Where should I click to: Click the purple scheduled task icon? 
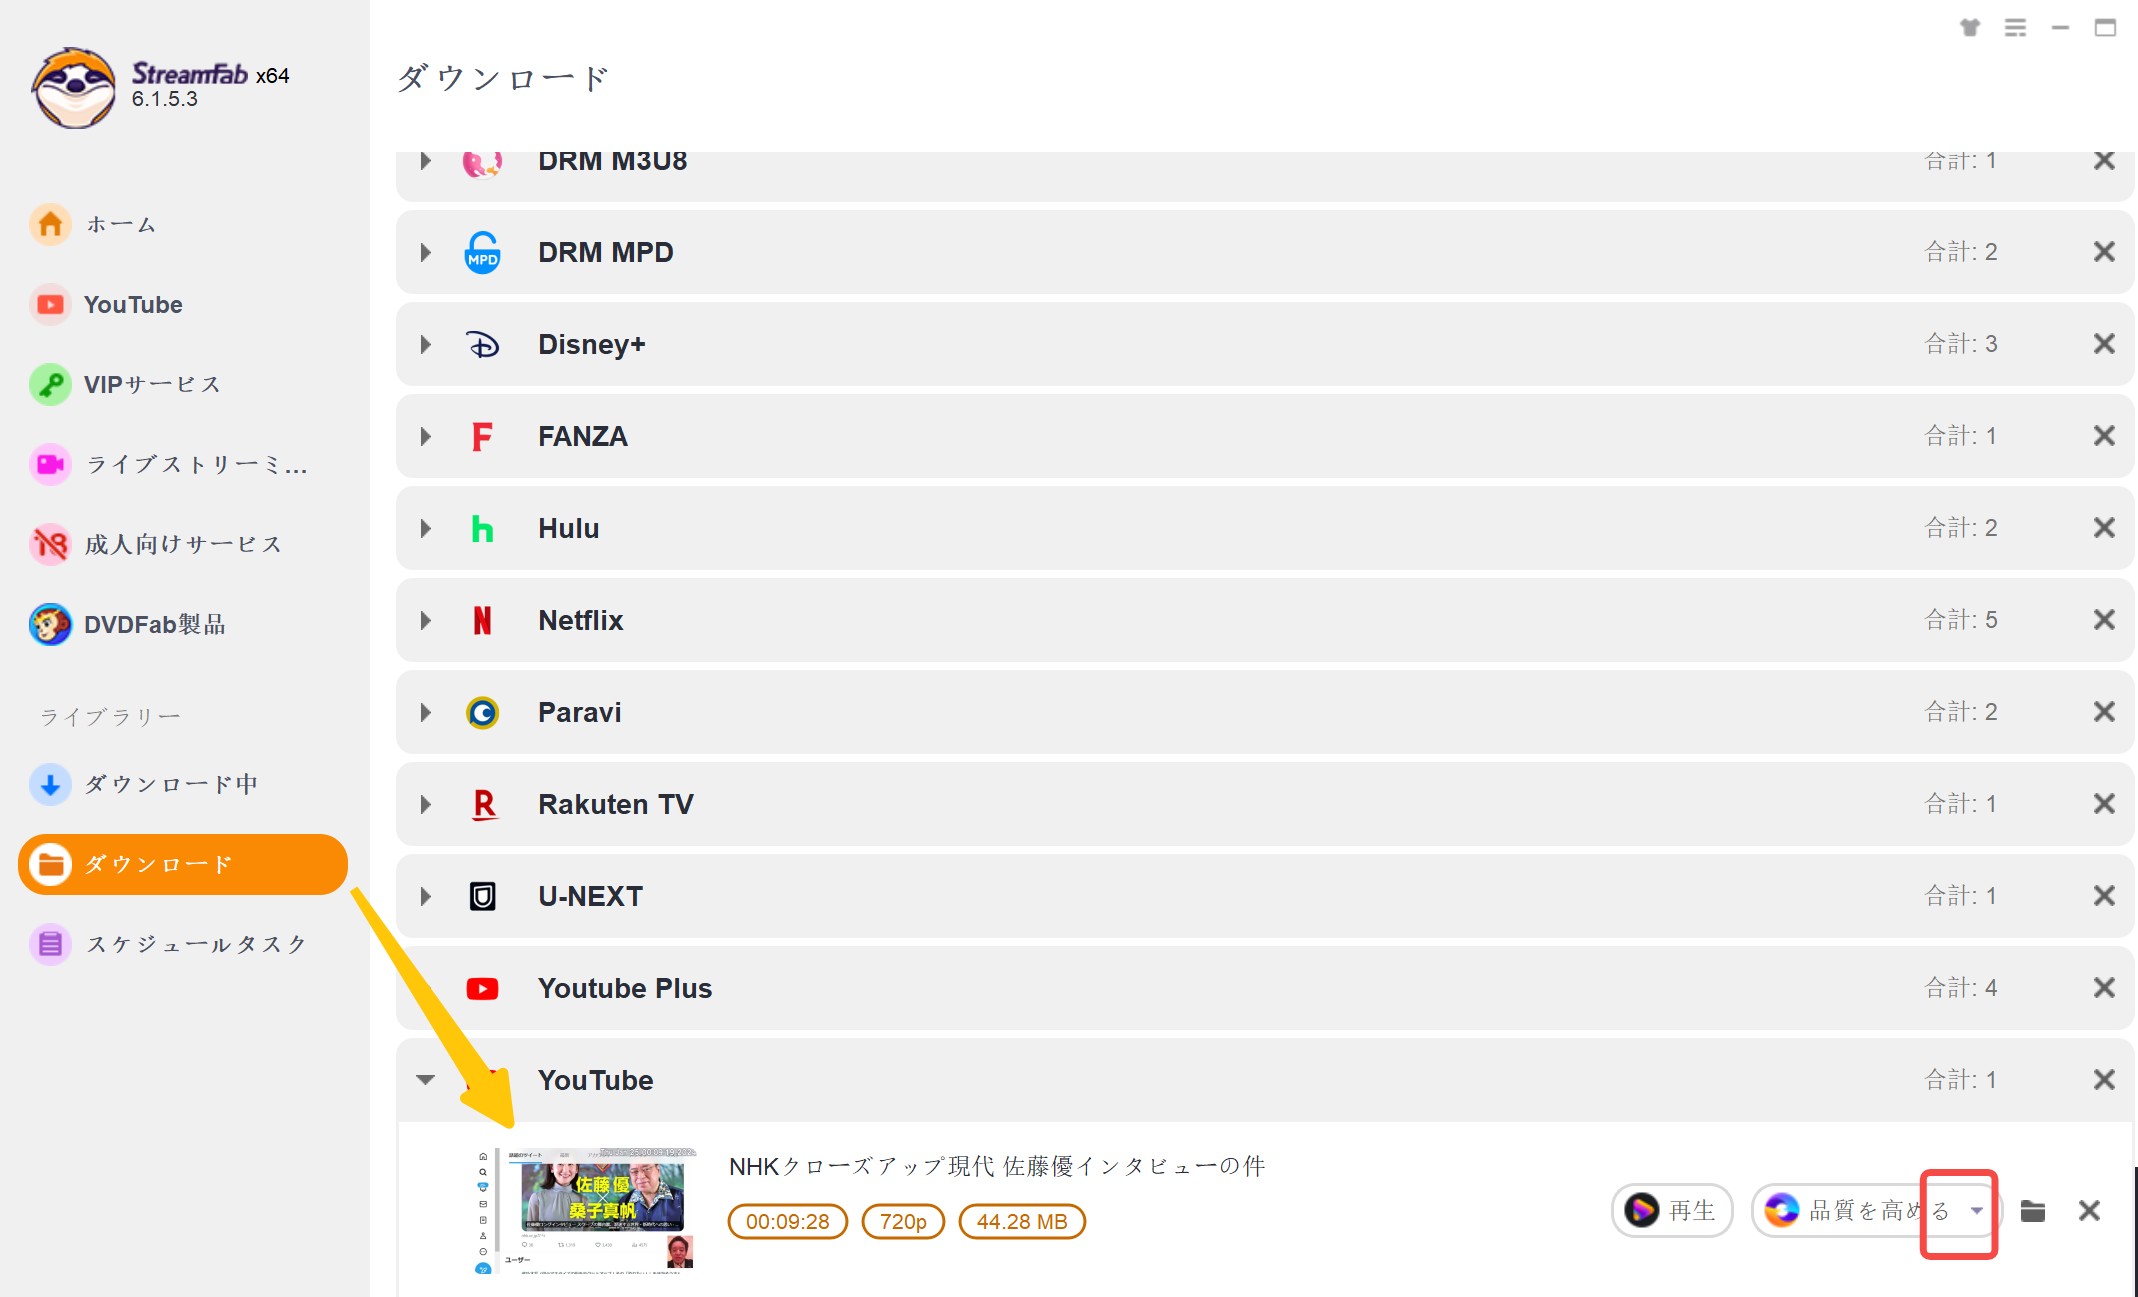click(x=50, y=944)
